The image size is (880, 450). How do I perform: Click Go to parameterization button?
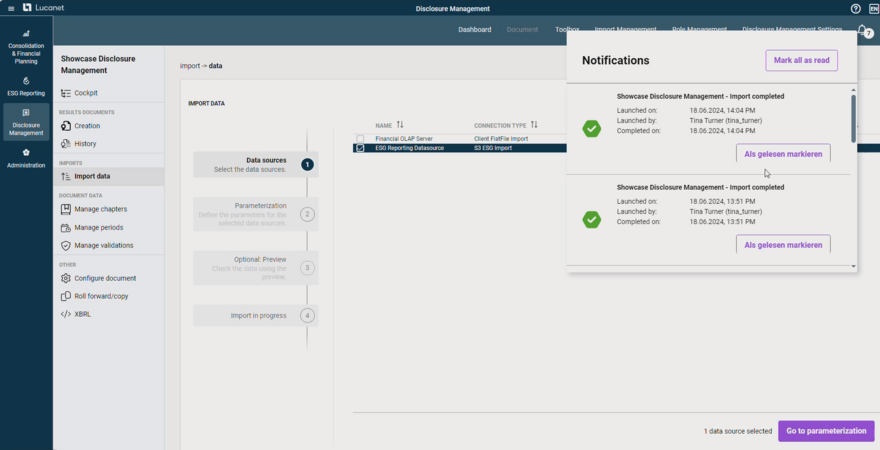point(826,431)
